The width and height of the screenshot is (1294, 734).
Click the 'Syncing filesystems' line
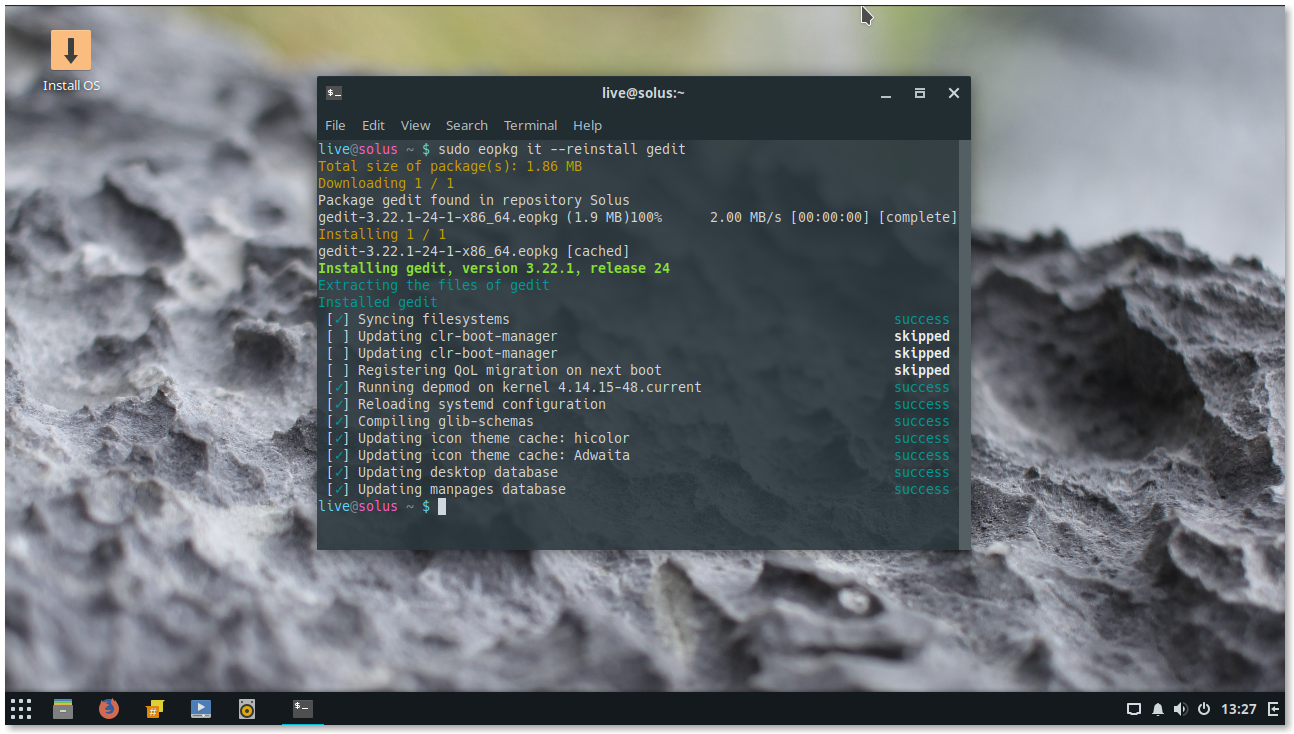(434, 319)
